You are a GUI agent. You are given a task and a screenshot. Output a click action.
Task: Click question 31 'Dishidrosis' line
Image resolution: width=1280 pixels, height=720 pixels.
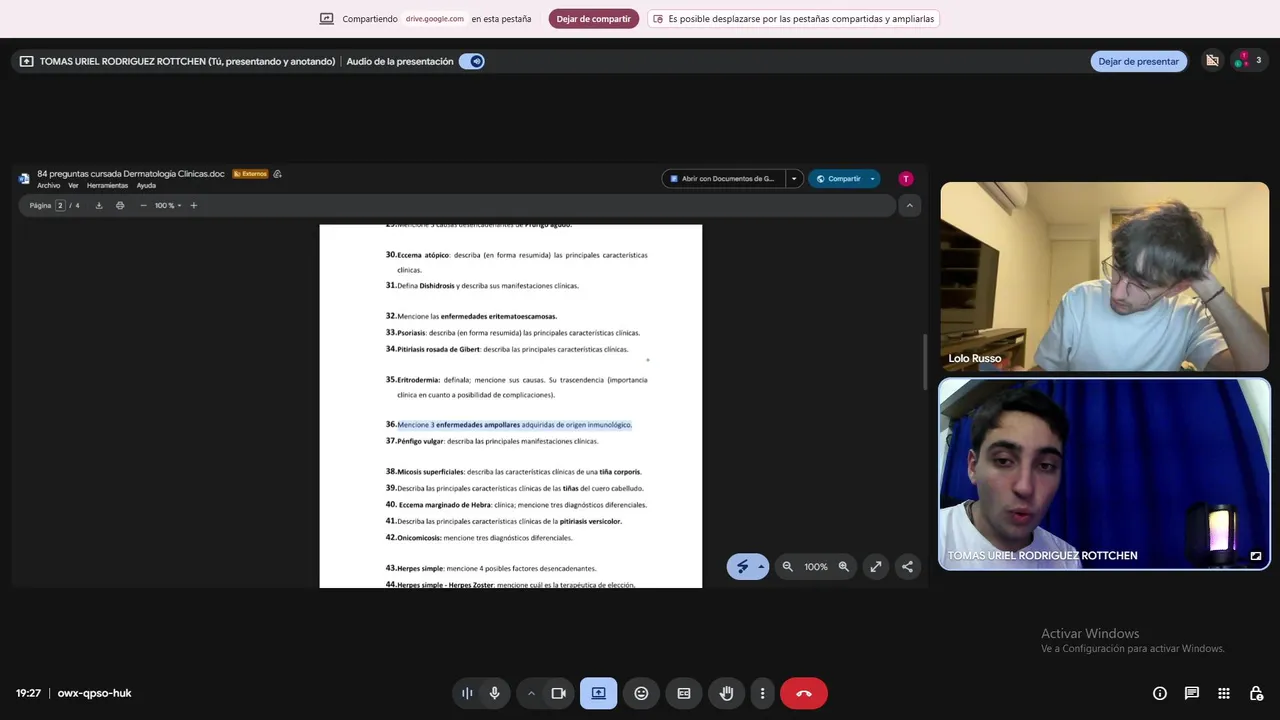point(482,286)
